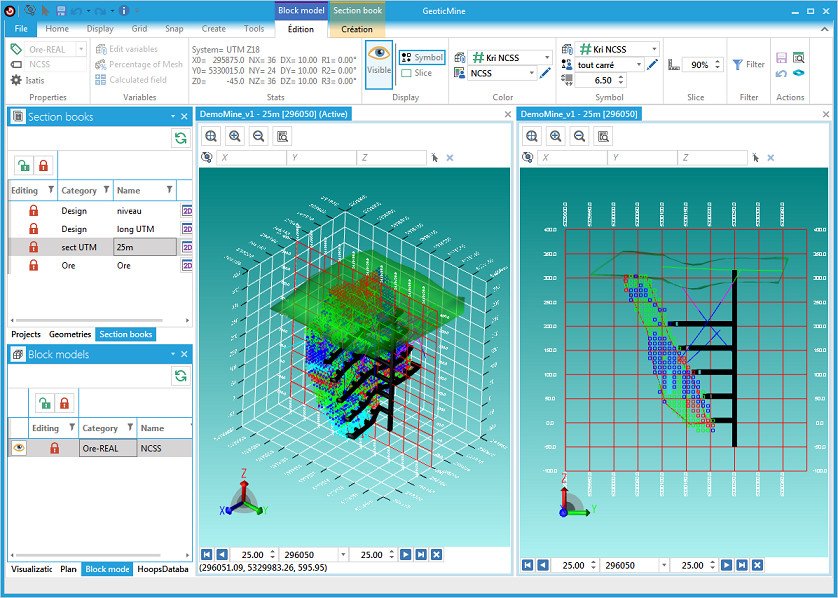The width and height of the screenshot is (838, 598).
Task: Go to next section in left view
Action: 406,555
